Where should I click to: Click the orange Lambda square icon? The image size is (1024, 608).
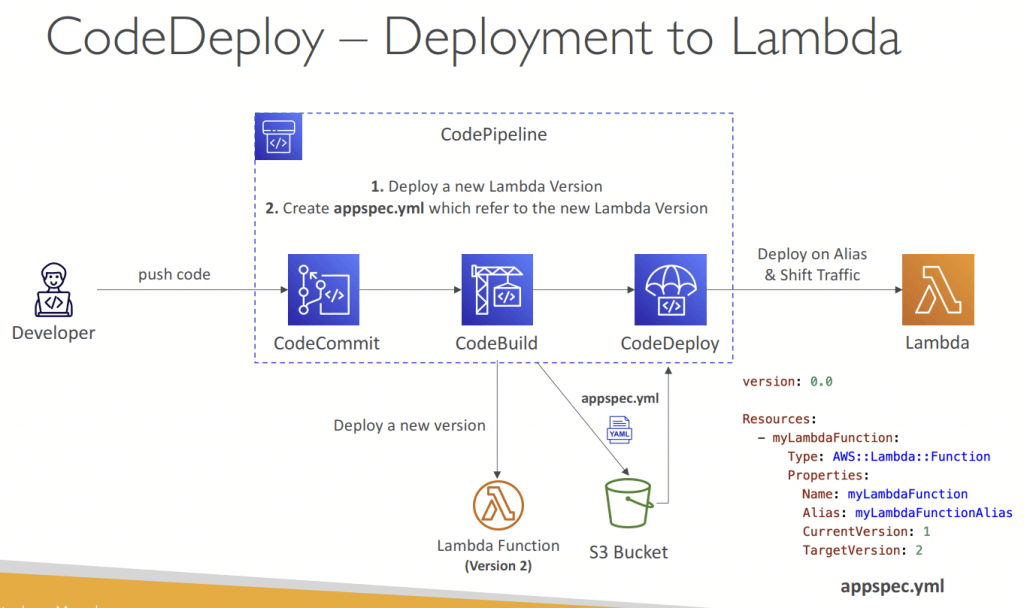938,289
